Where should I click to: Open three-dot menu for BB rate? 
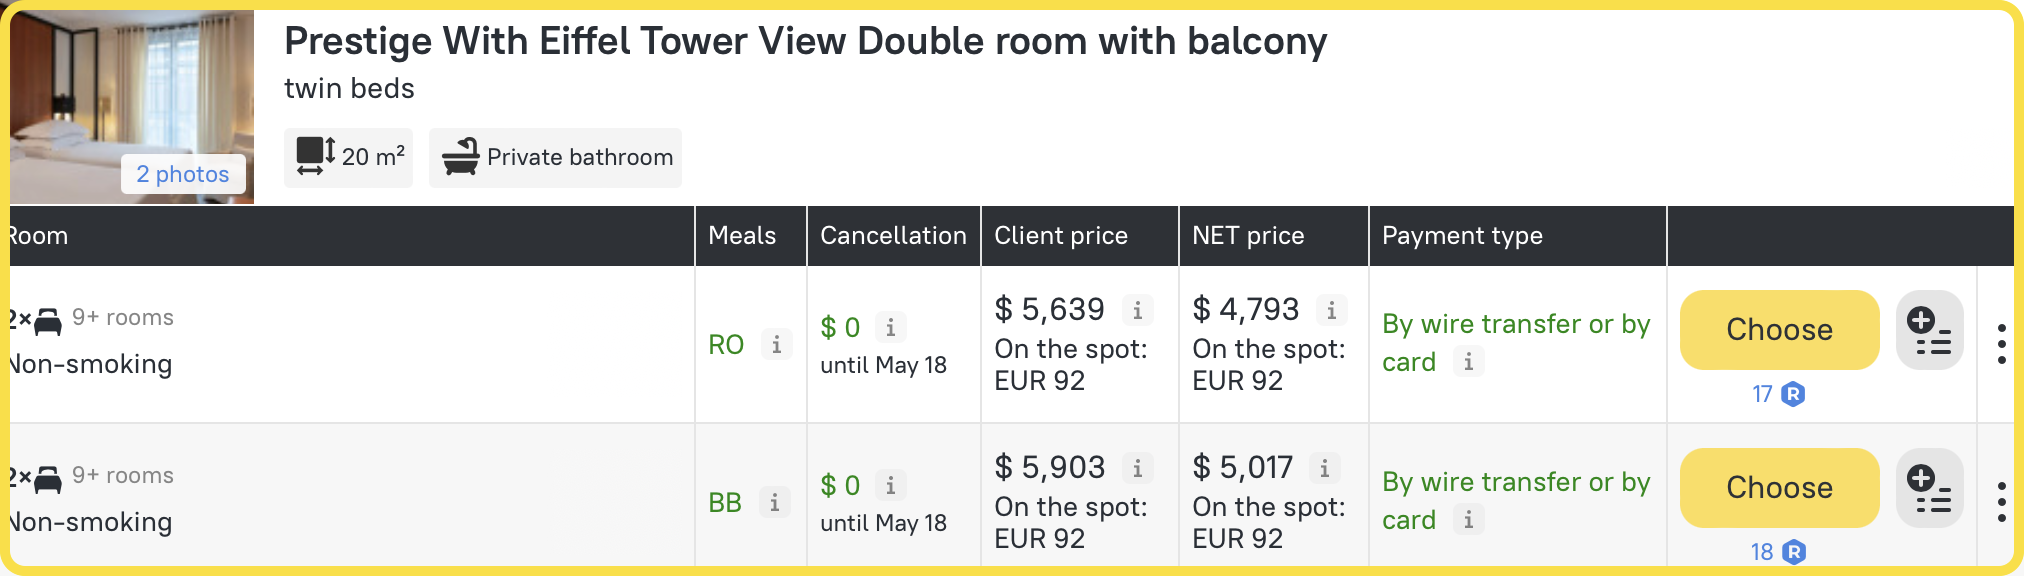point(2001,501)
